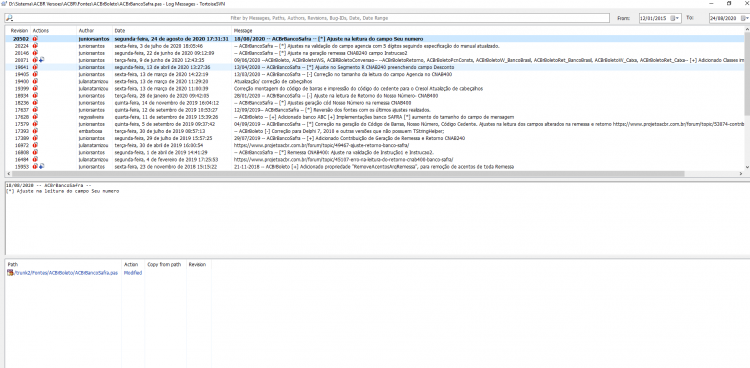Screen dimensions: 750x368
Task: Click author regyssilveira on revision 17628
Action: point(91,117)
